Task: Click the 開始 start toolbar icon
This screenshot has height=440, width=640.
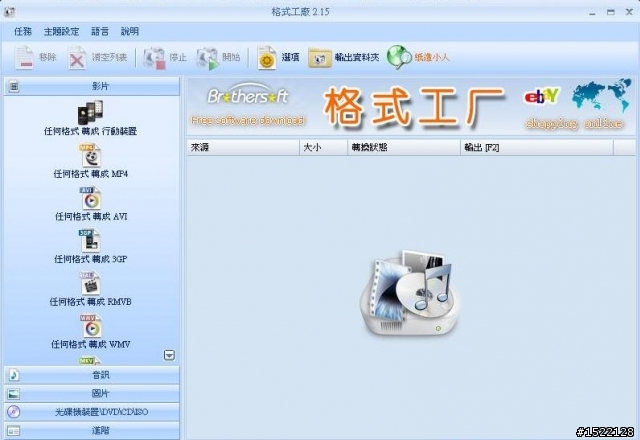Action: (207, 58)
